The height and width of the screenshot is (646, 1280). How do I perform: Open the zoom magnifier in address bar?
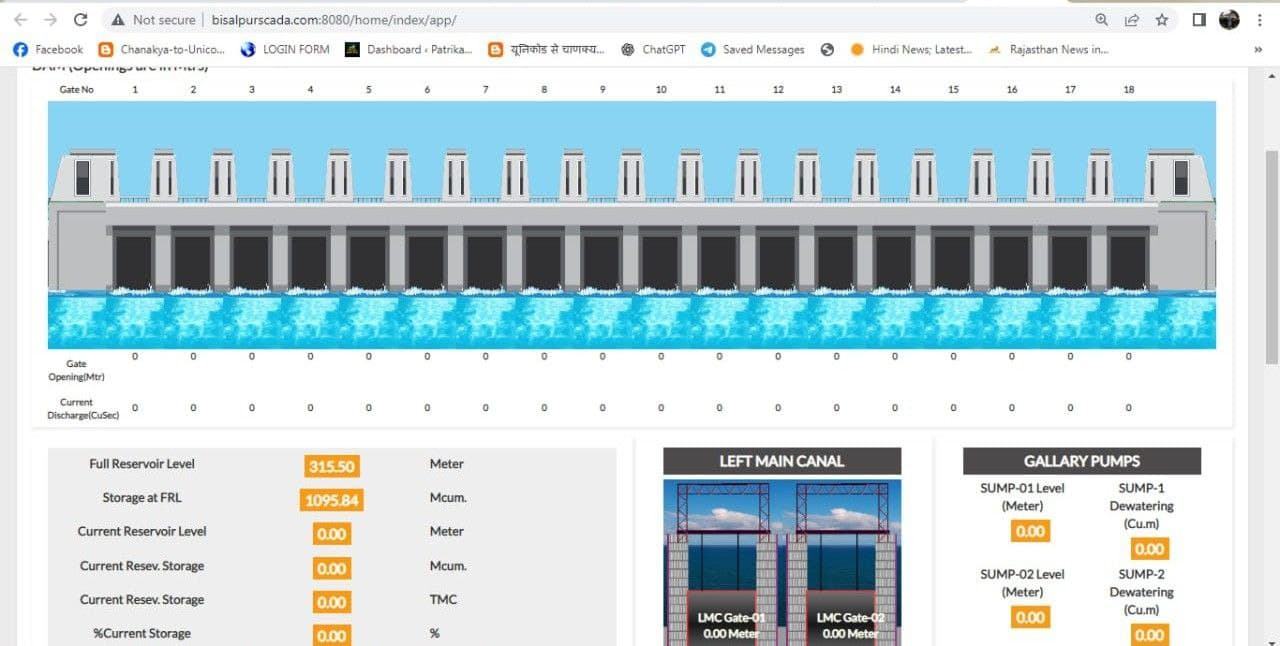coord(1102,20)
